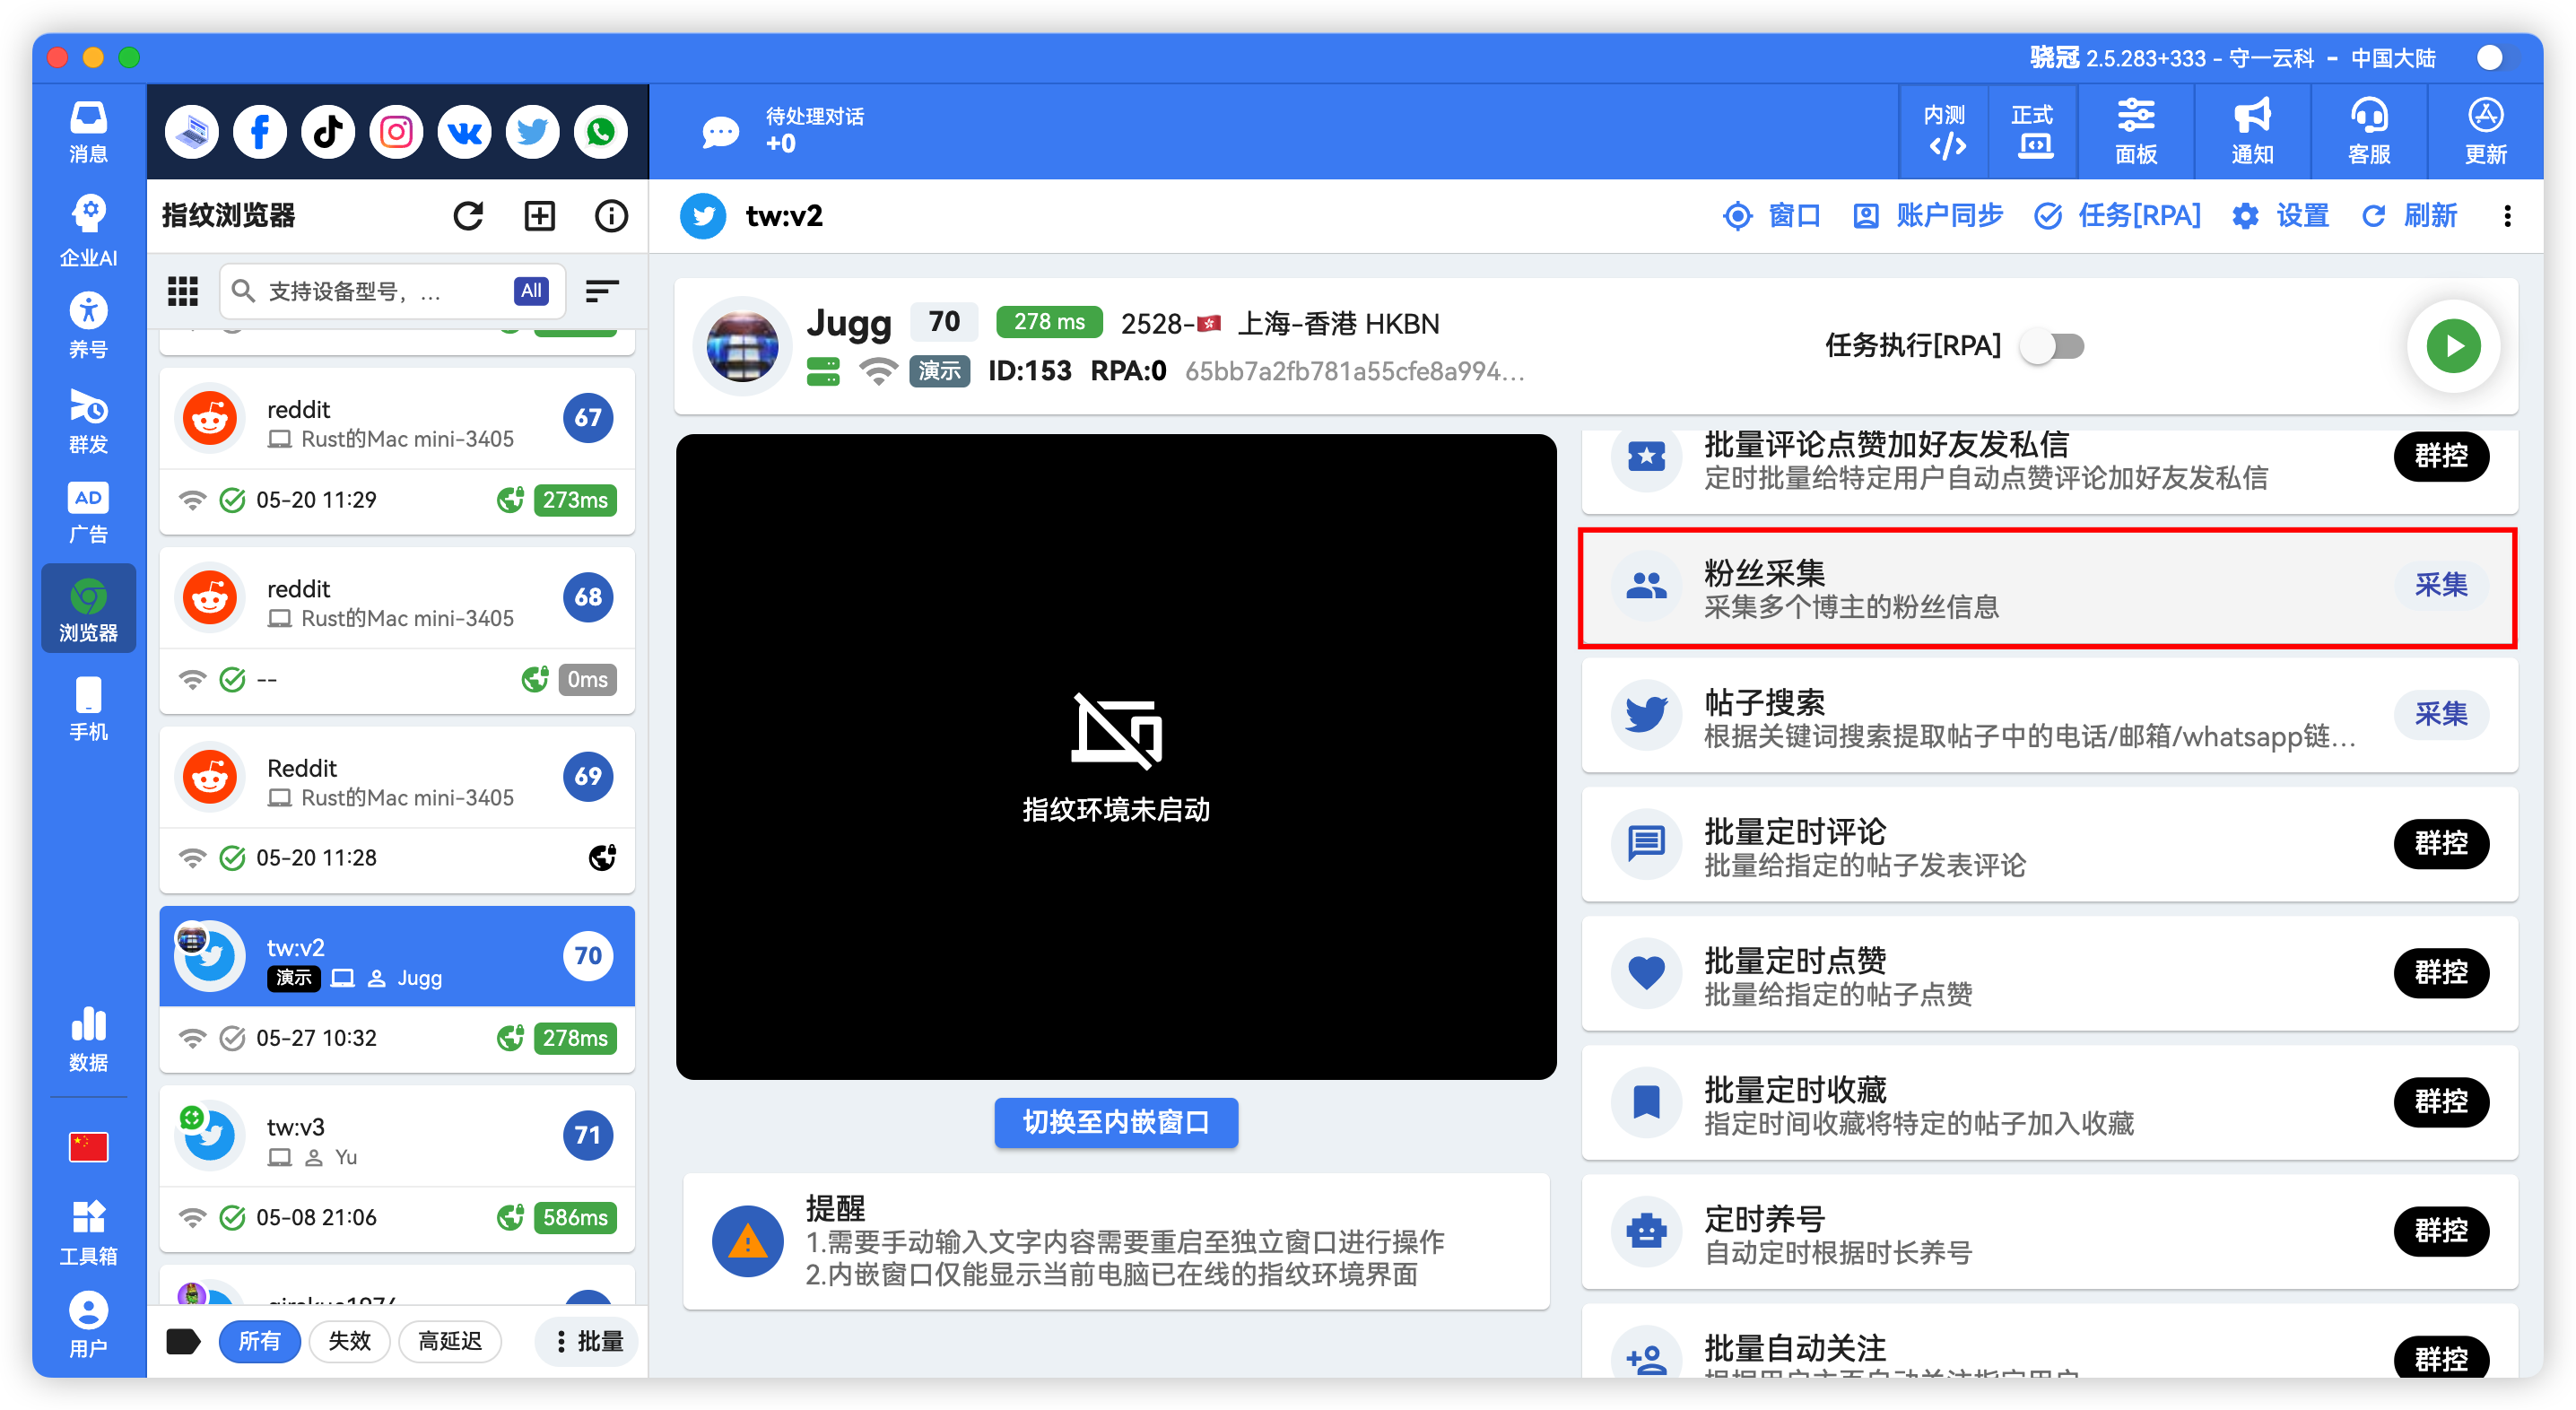Refresh the 指纹浏览器 list

coord(468,215)
